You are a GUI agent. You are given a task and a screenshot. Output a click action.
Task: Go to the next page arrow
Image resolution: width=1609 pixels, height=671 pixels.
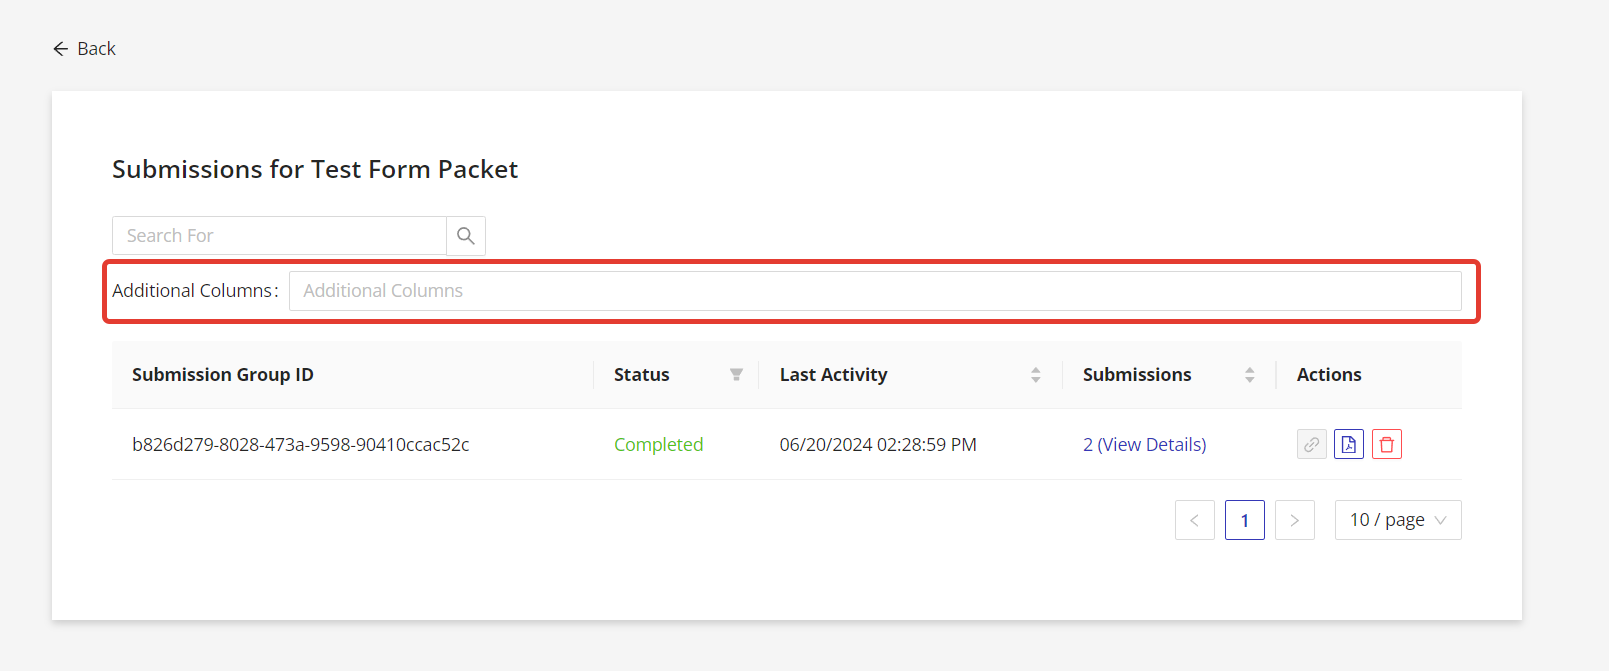pyautogui.click(x=1295, y=520)
